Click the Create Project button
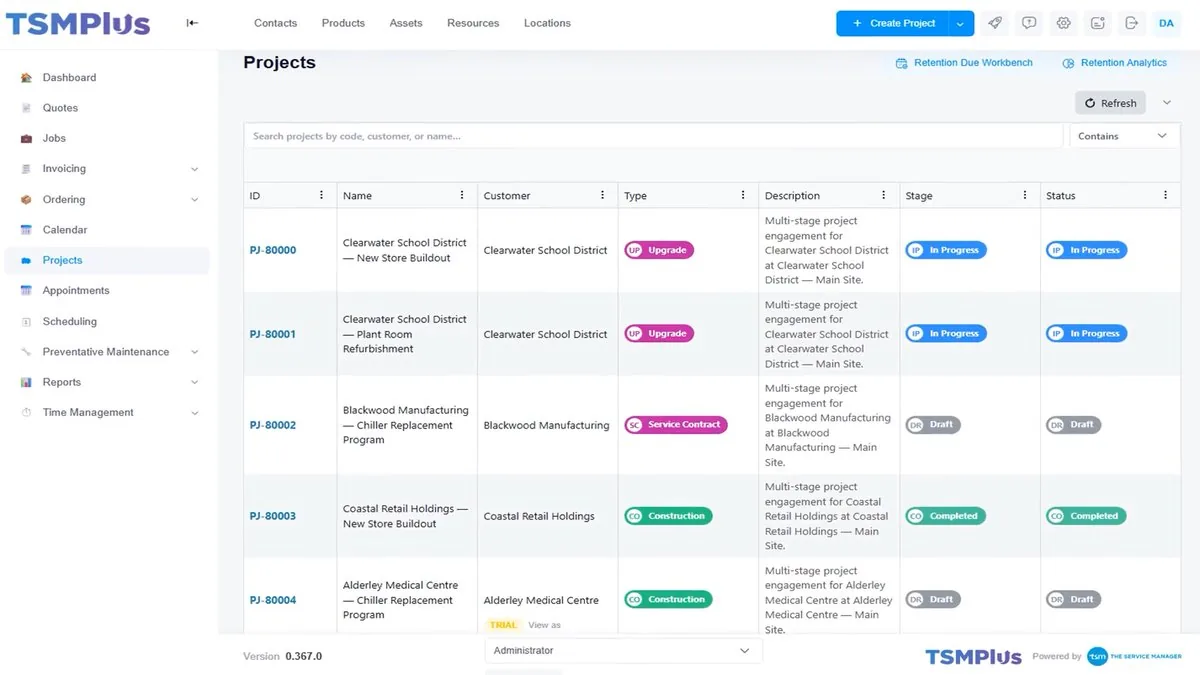1200x675 pixels. 892,23
